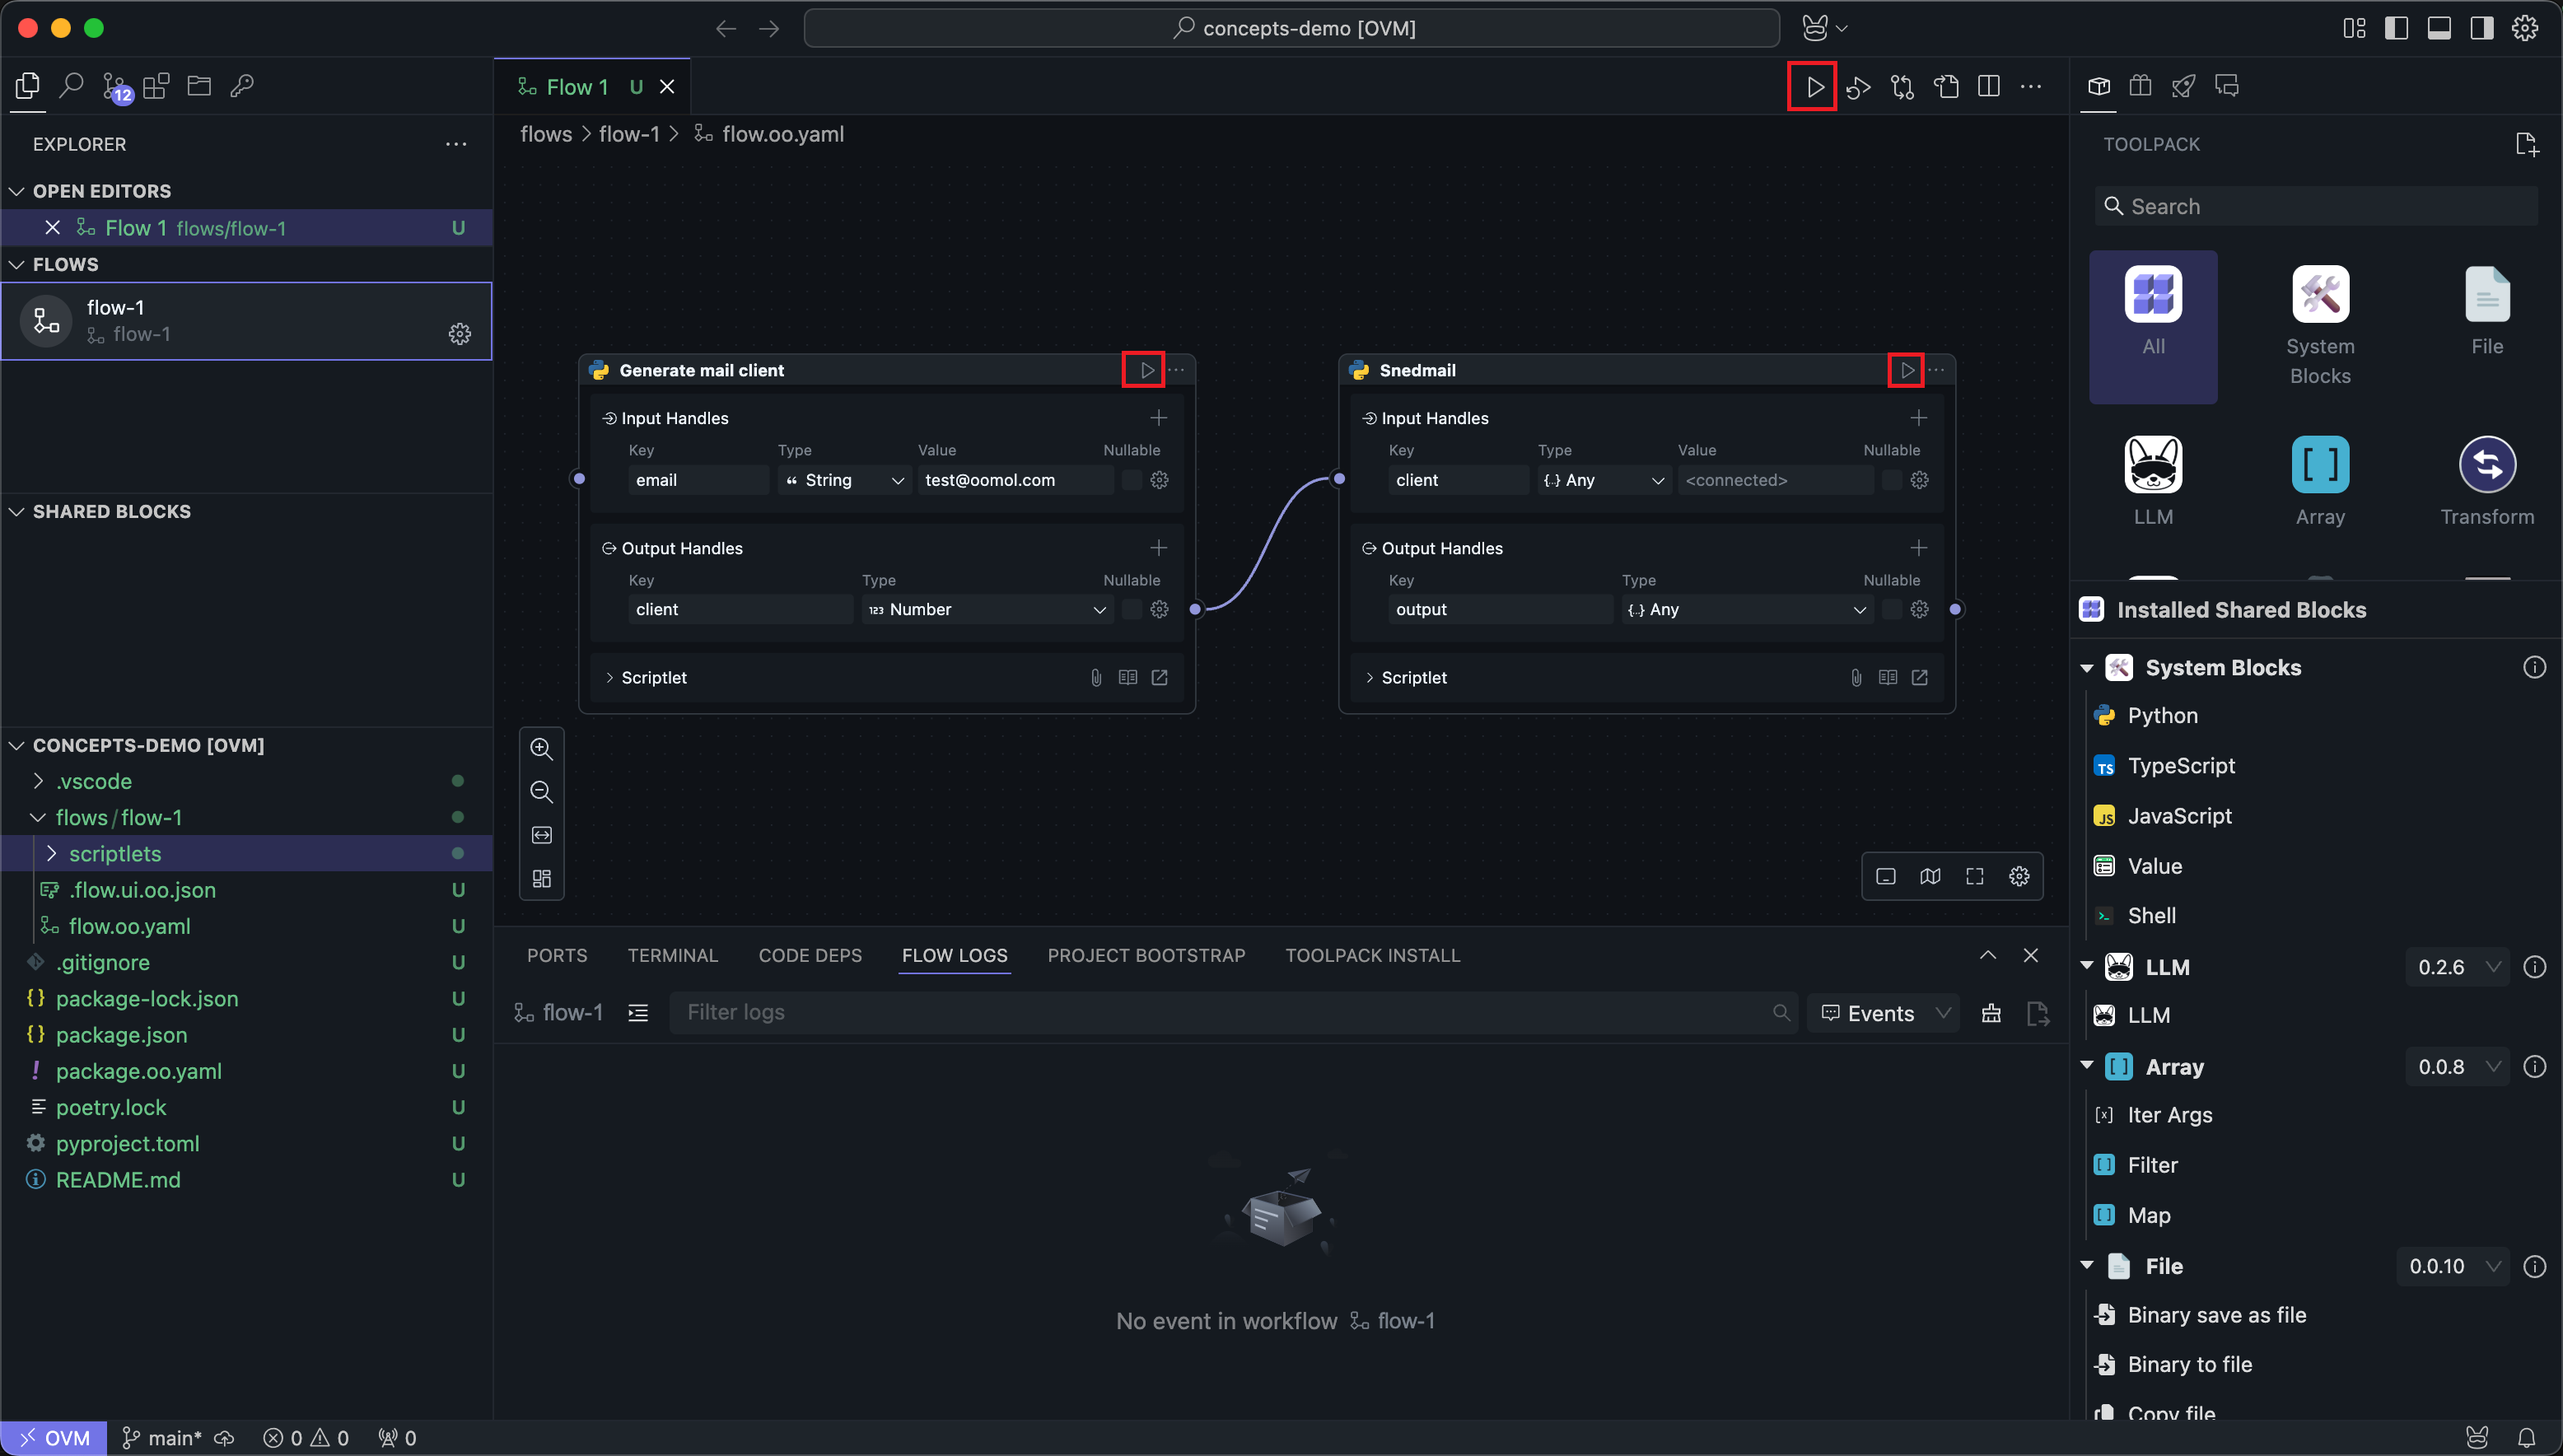Toggle Nullable checkbox for client output
Viewport: 2563px width, 1456px height.
click(1131, 609)
